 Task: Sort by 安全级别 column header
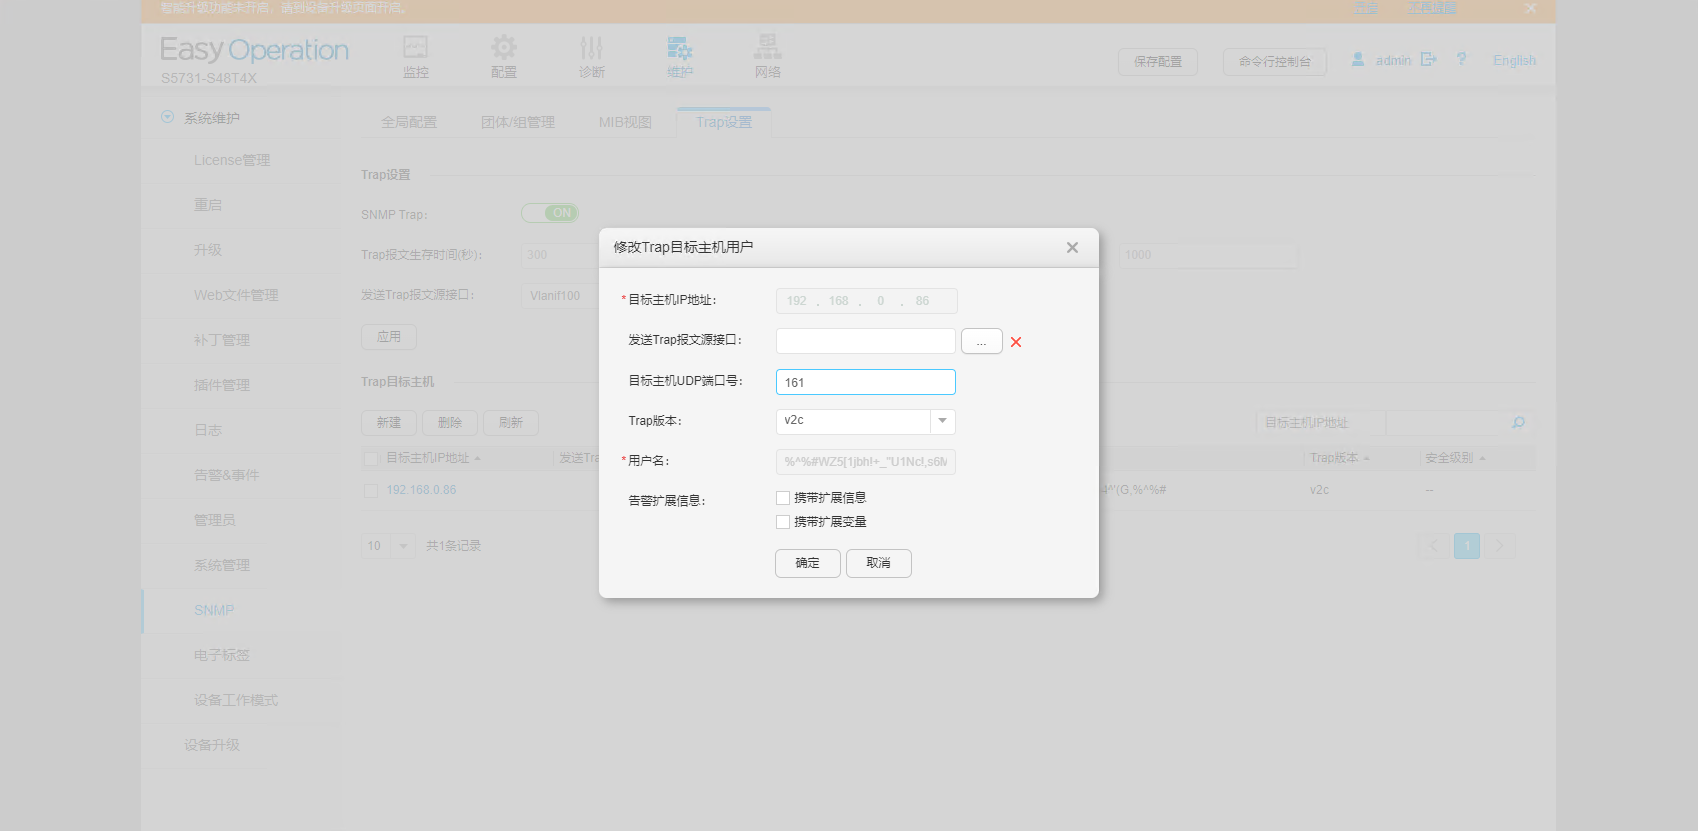click(1455, 458)
